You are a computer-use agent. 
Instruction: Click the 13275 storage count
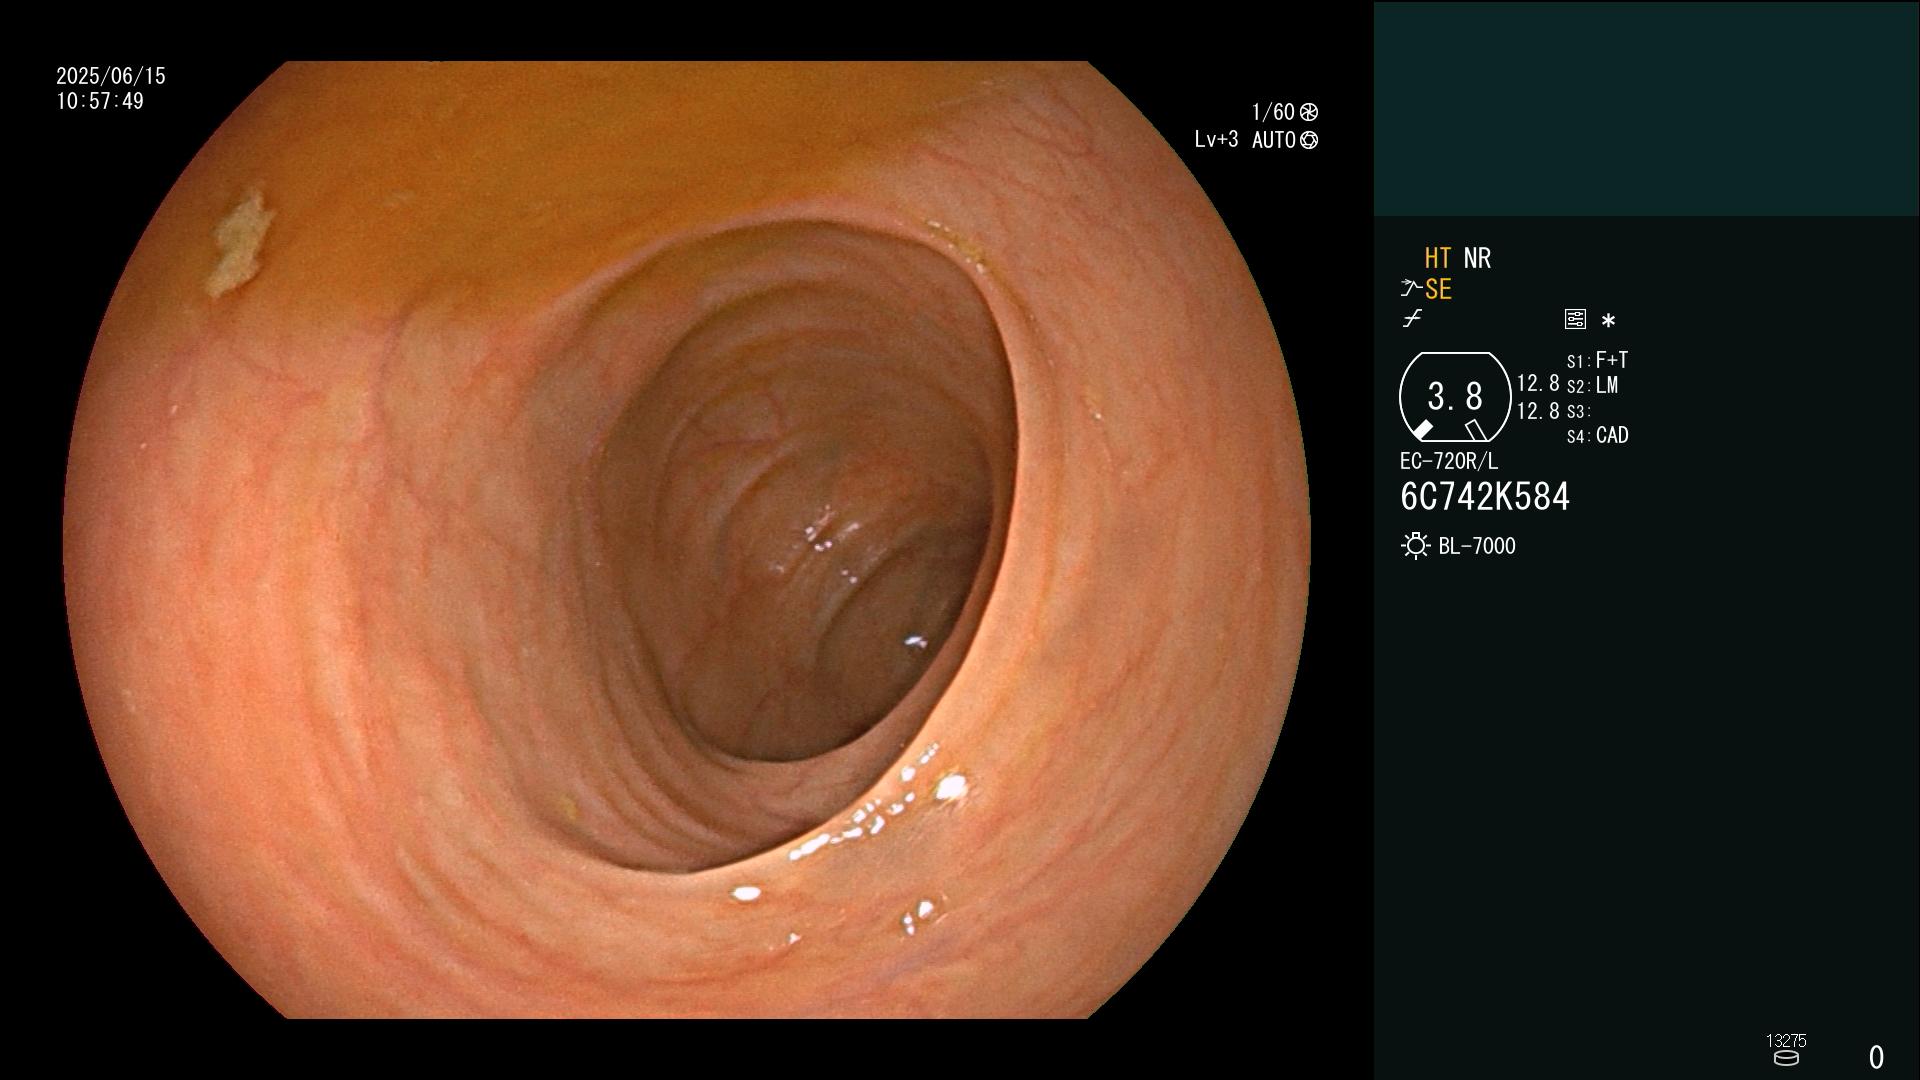(x=1786, y=1041)
